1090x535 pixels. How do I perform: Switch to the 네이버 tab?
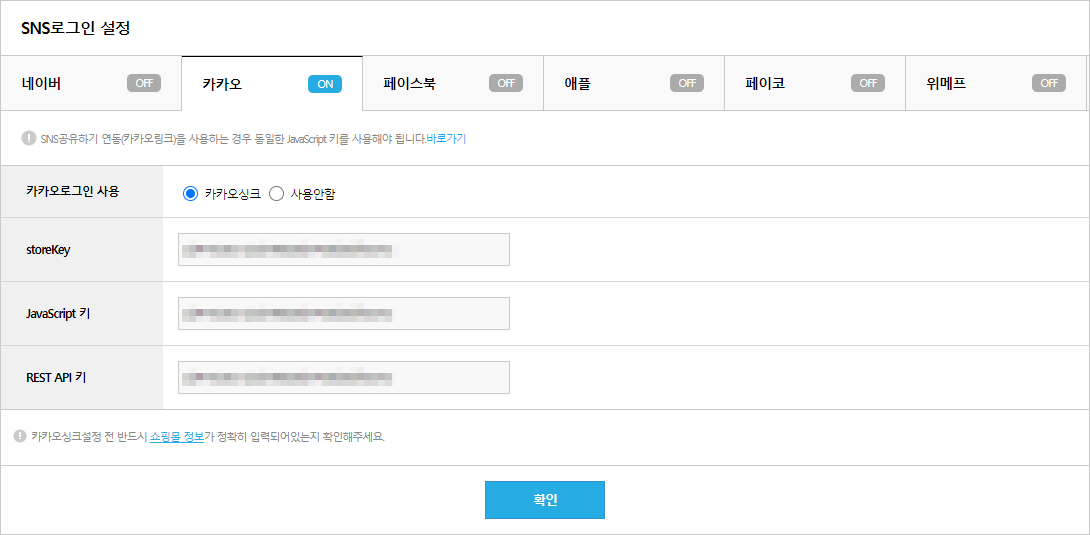42,83
